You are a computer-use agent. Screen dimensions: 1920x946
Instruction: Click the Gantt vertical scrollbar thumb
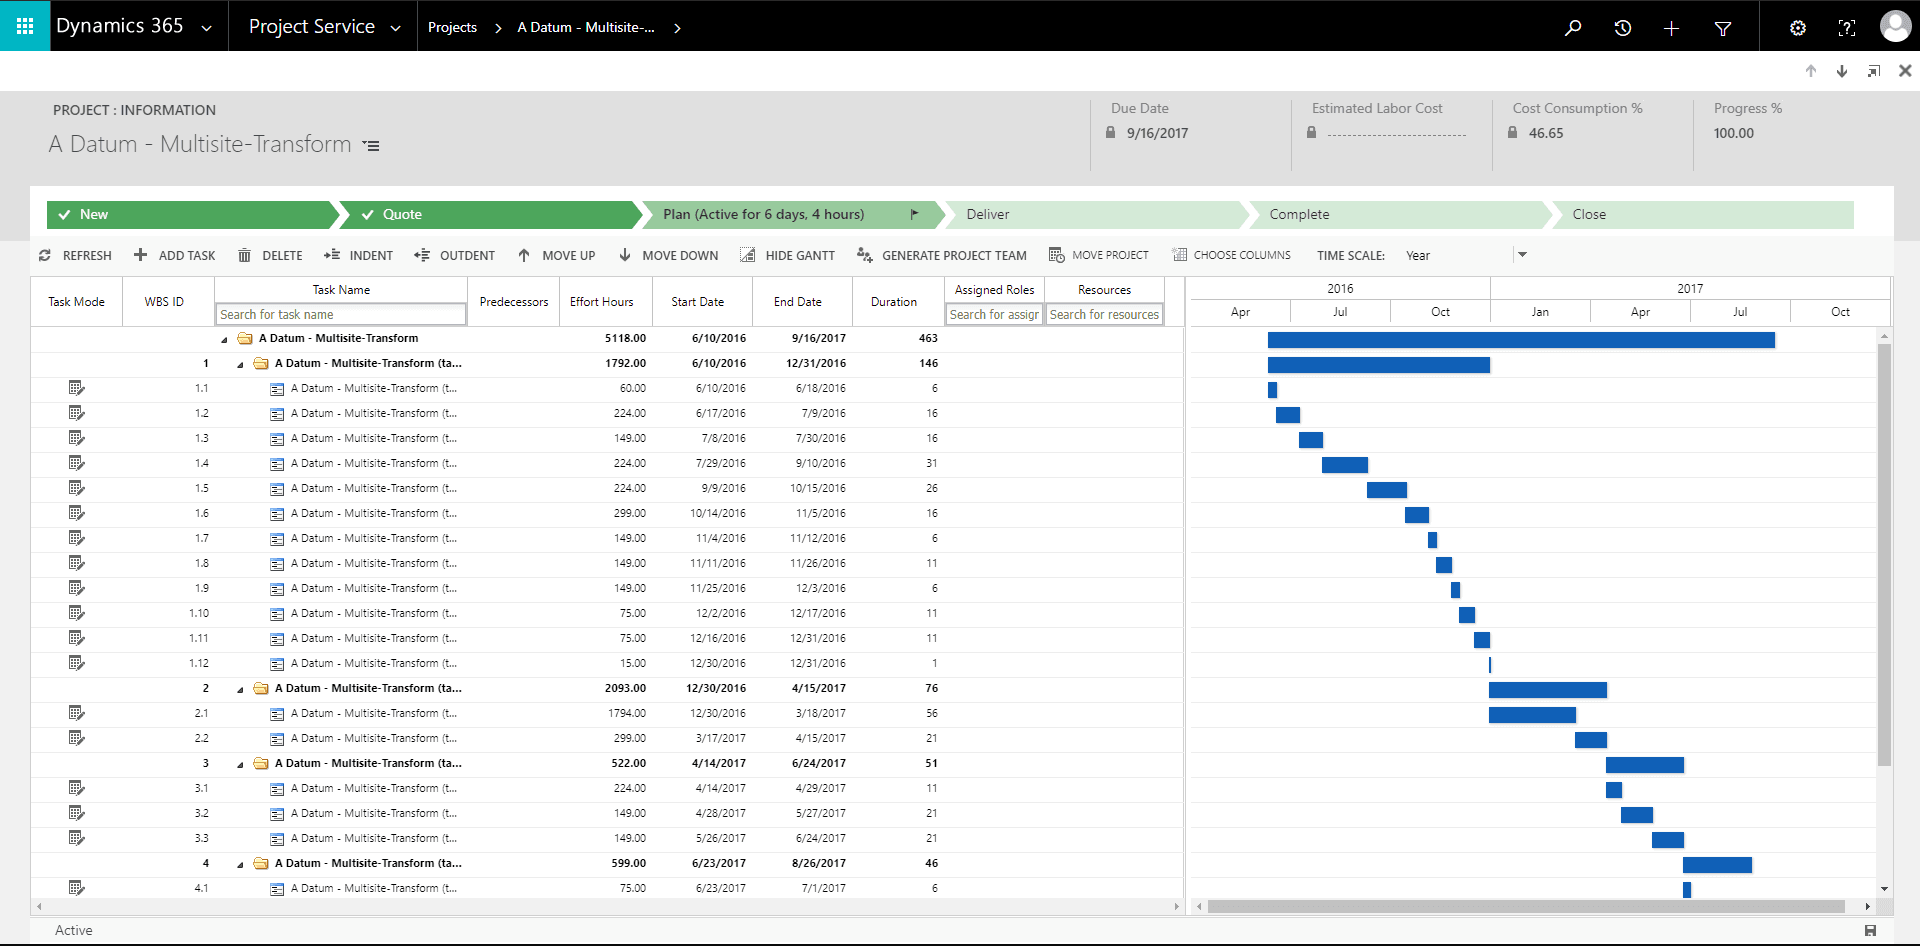tap(1884, 555)
